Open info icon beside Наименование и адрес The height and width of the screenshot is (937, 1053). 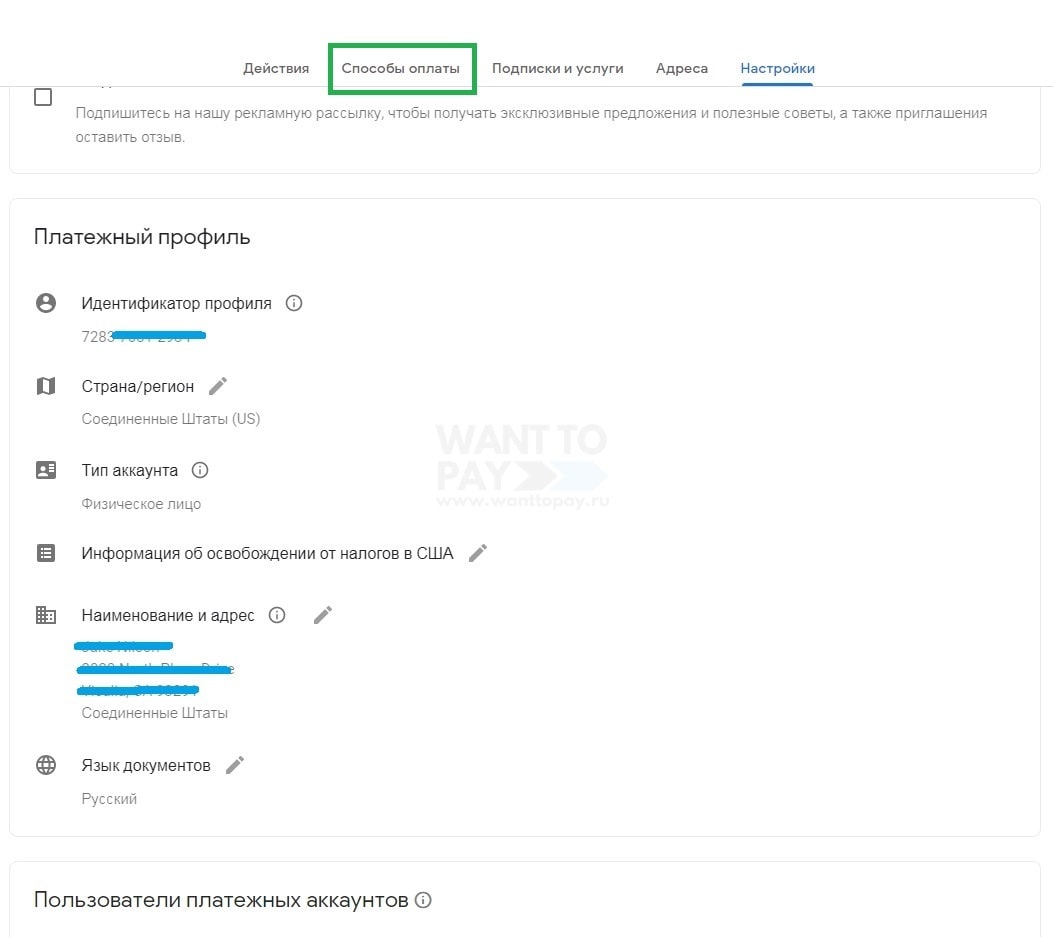pyautogui.click(x=277, y=615)
